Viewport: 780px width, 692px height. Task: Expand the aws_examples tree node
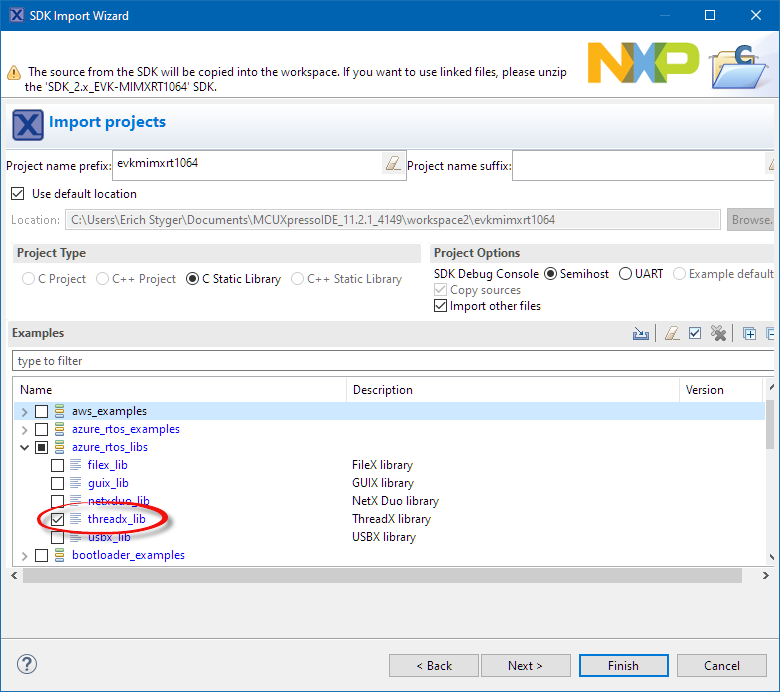(x=25, y=411)
